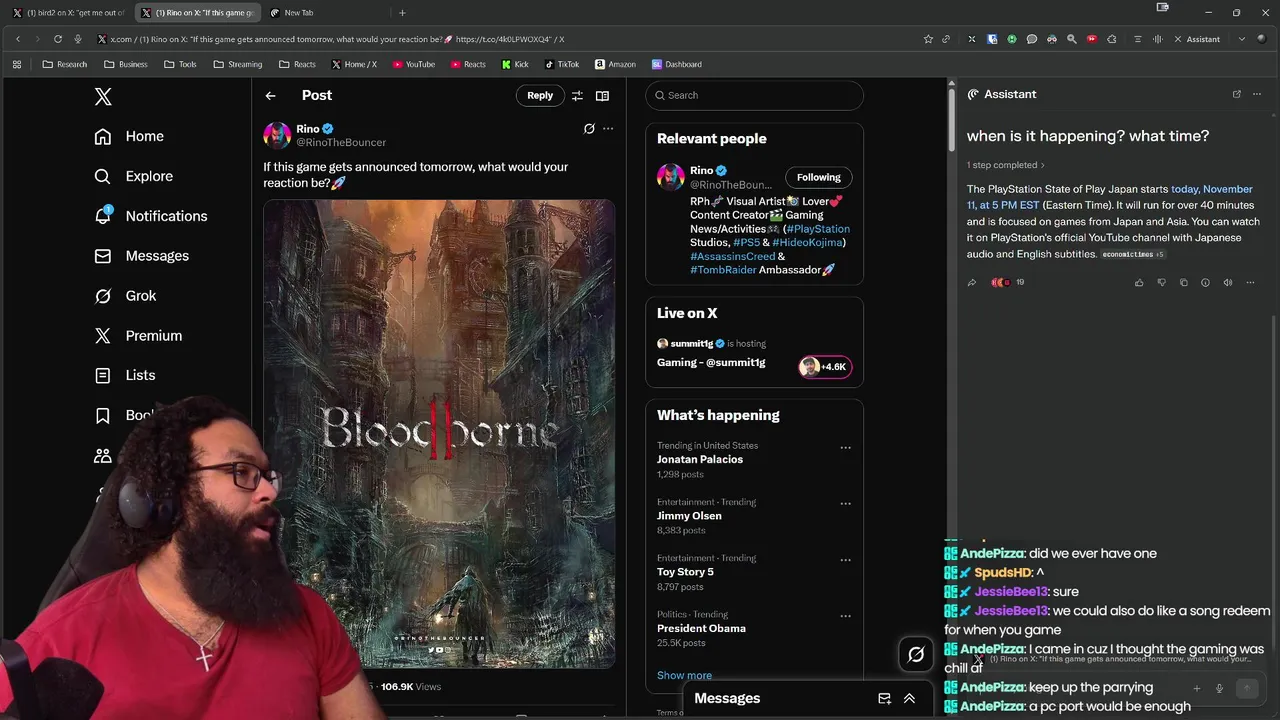Image resolution: width=1280 pixels, height=720 pixels.
Task: Open the TikTok bookmark
Action: tap(562, 64)
